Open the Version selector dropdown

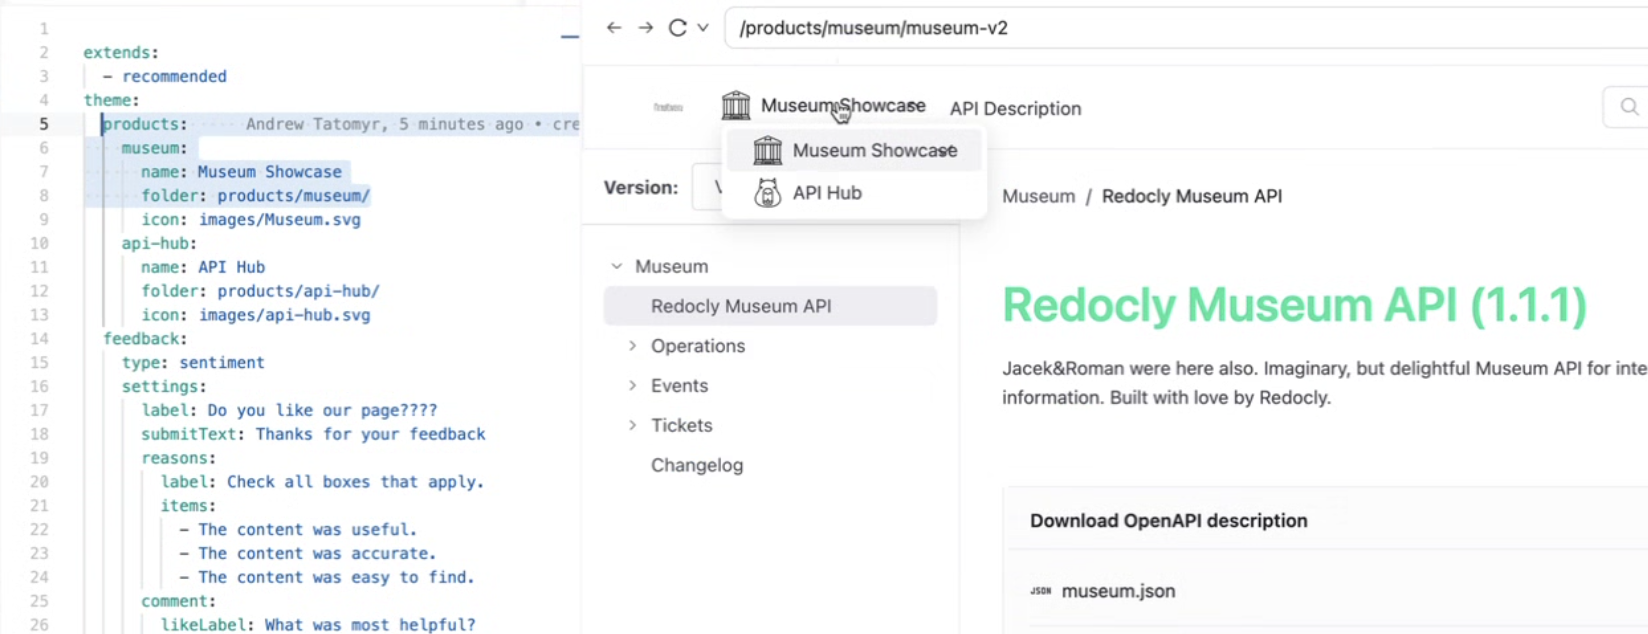pos(706,187)
